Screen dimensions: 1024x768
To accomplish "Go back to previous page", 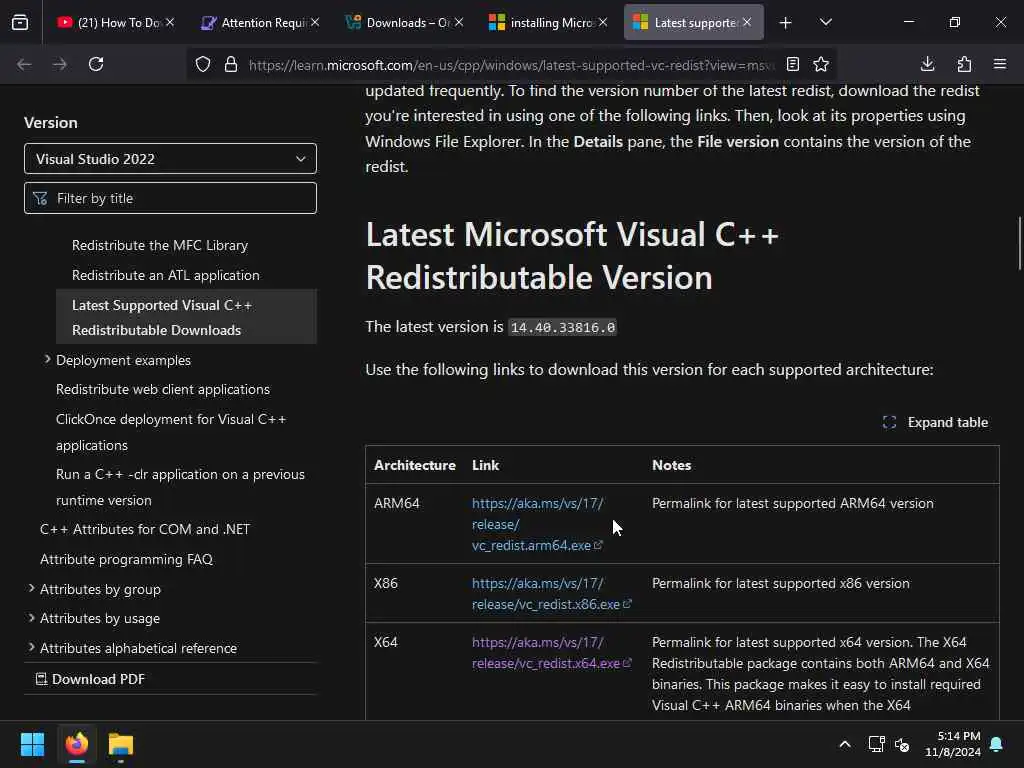I will coord(24,64).
